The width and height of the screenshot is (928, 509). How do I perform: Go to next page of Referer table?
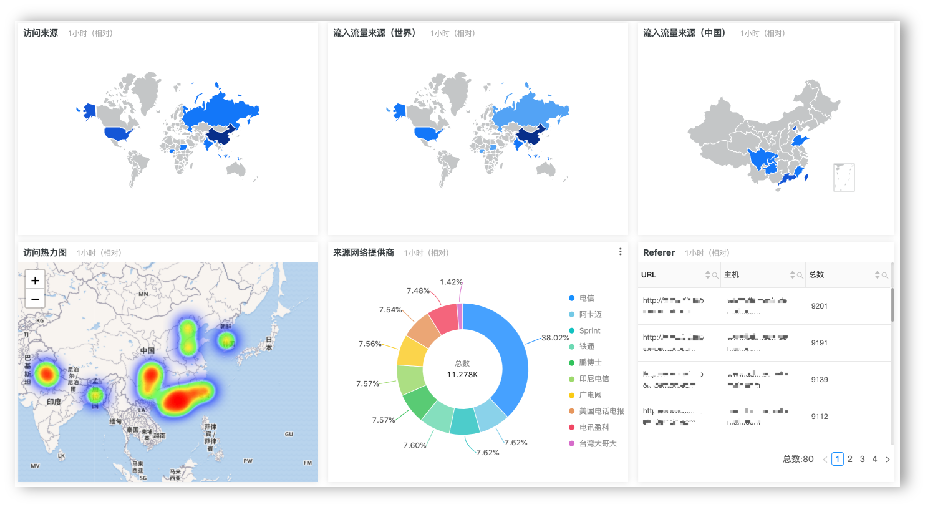click(x=887, y=459)
